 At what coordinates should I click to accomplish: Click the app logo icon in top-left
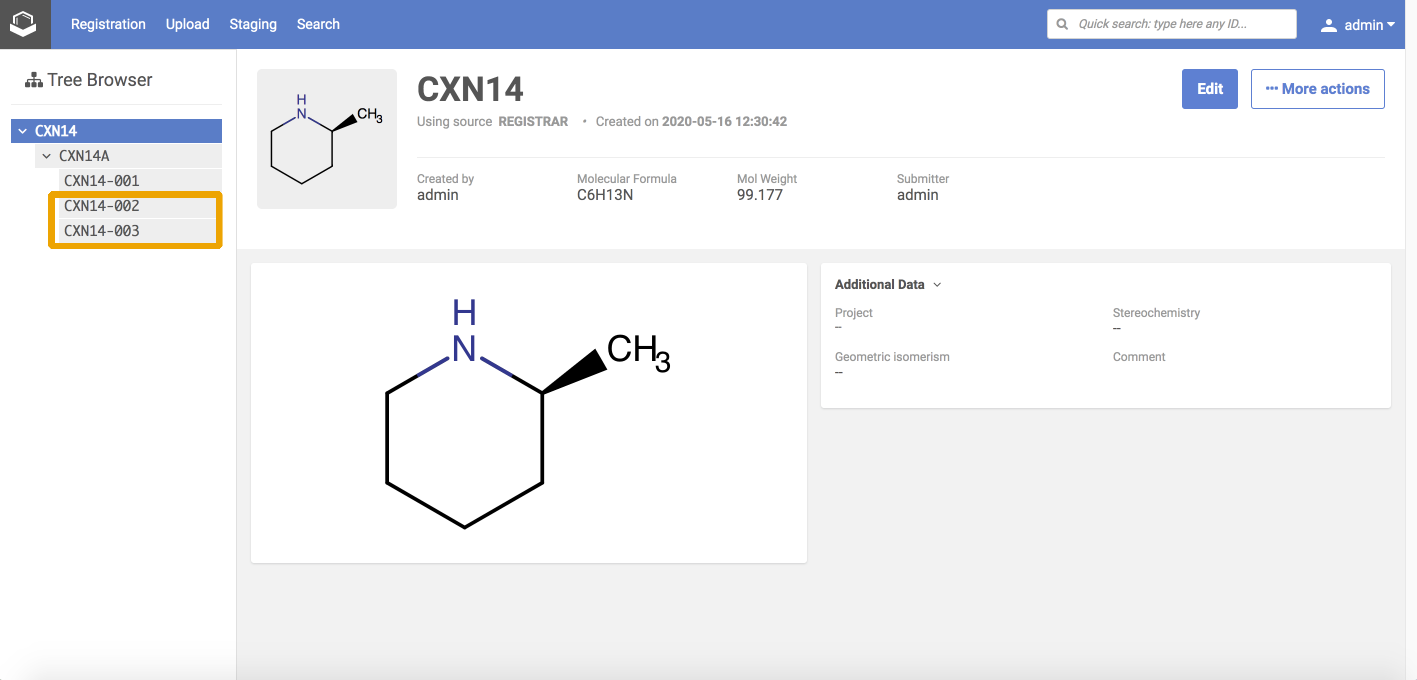coord(24,24)
